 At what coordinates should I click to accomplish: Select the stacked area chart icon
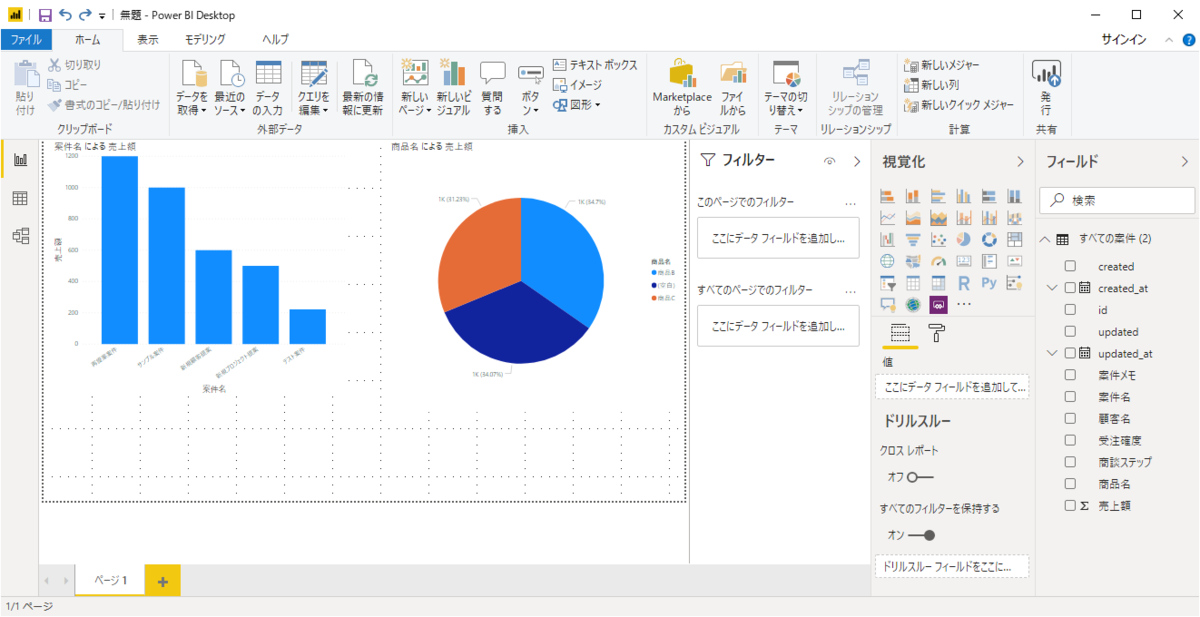(939, 217)
